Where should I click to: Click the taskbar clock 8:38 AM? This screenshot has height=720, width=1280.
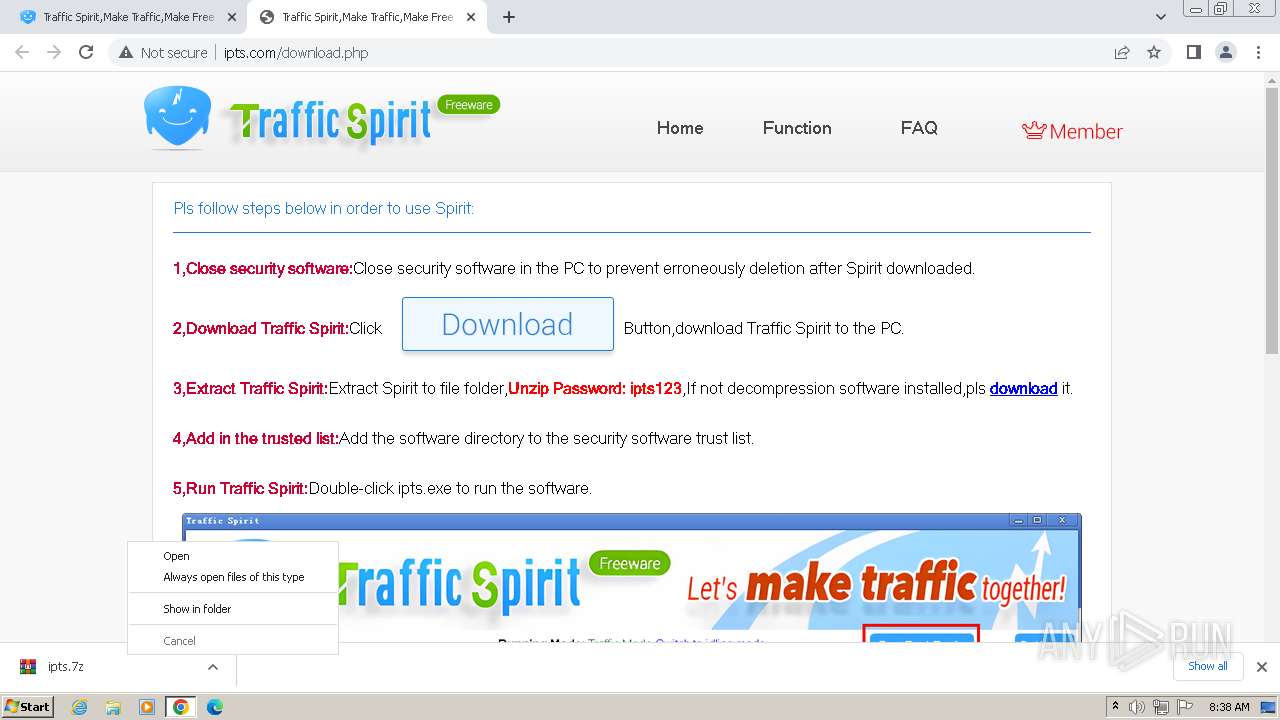(1229, 707)
